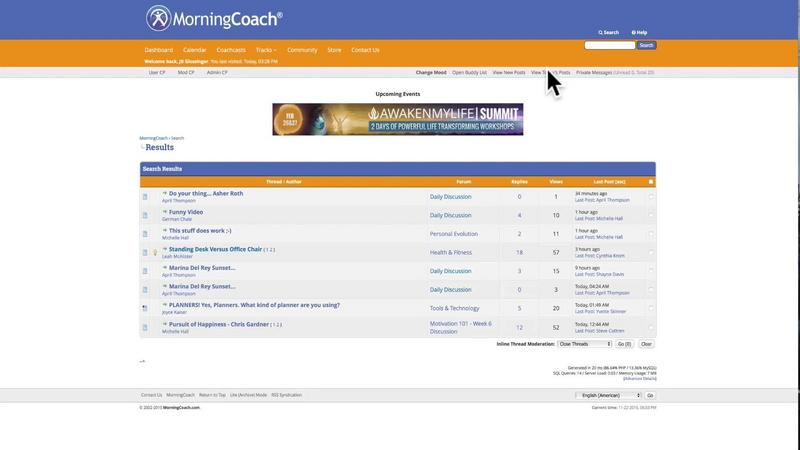
Task: Open the Store menu item
Action: pos(334,50)
